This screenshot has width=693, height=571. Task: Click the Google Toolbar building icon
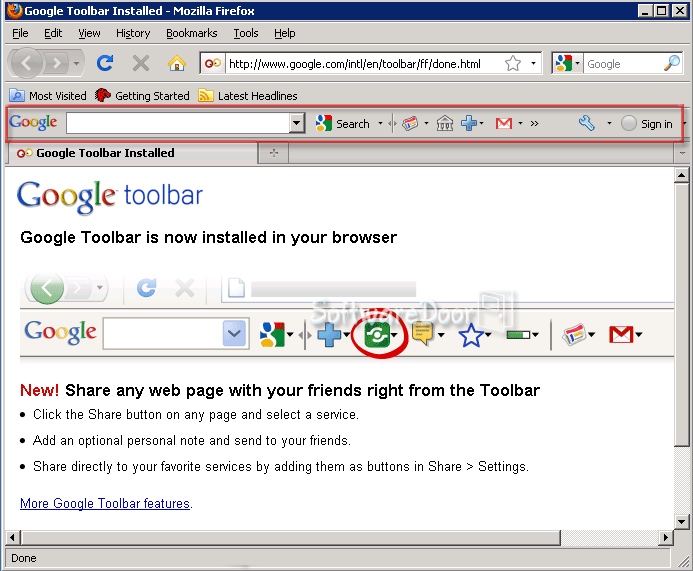pyautogui.click(x=445, y=123)
